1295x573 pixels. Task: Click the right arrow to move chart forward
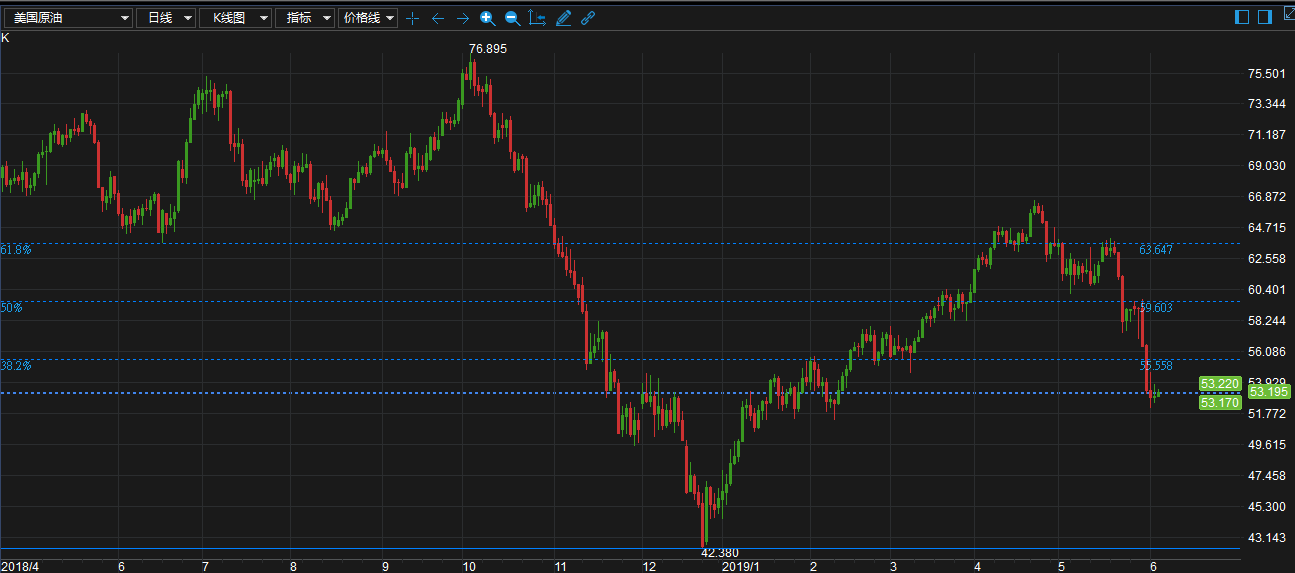pyautogui.click(x=462, y=18)
